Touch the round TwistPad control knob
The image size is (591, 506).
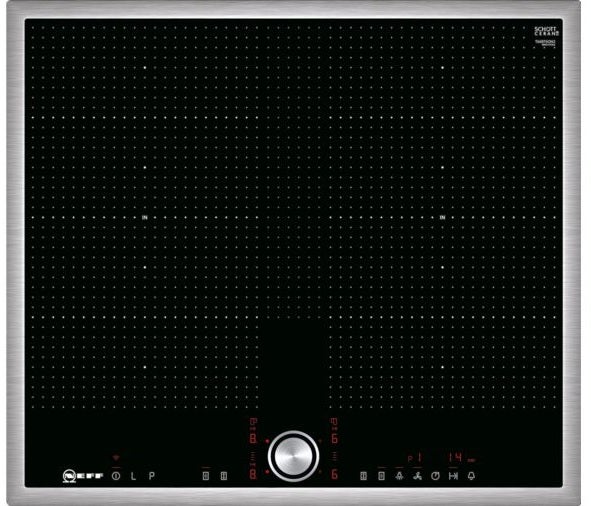point(294,456)
